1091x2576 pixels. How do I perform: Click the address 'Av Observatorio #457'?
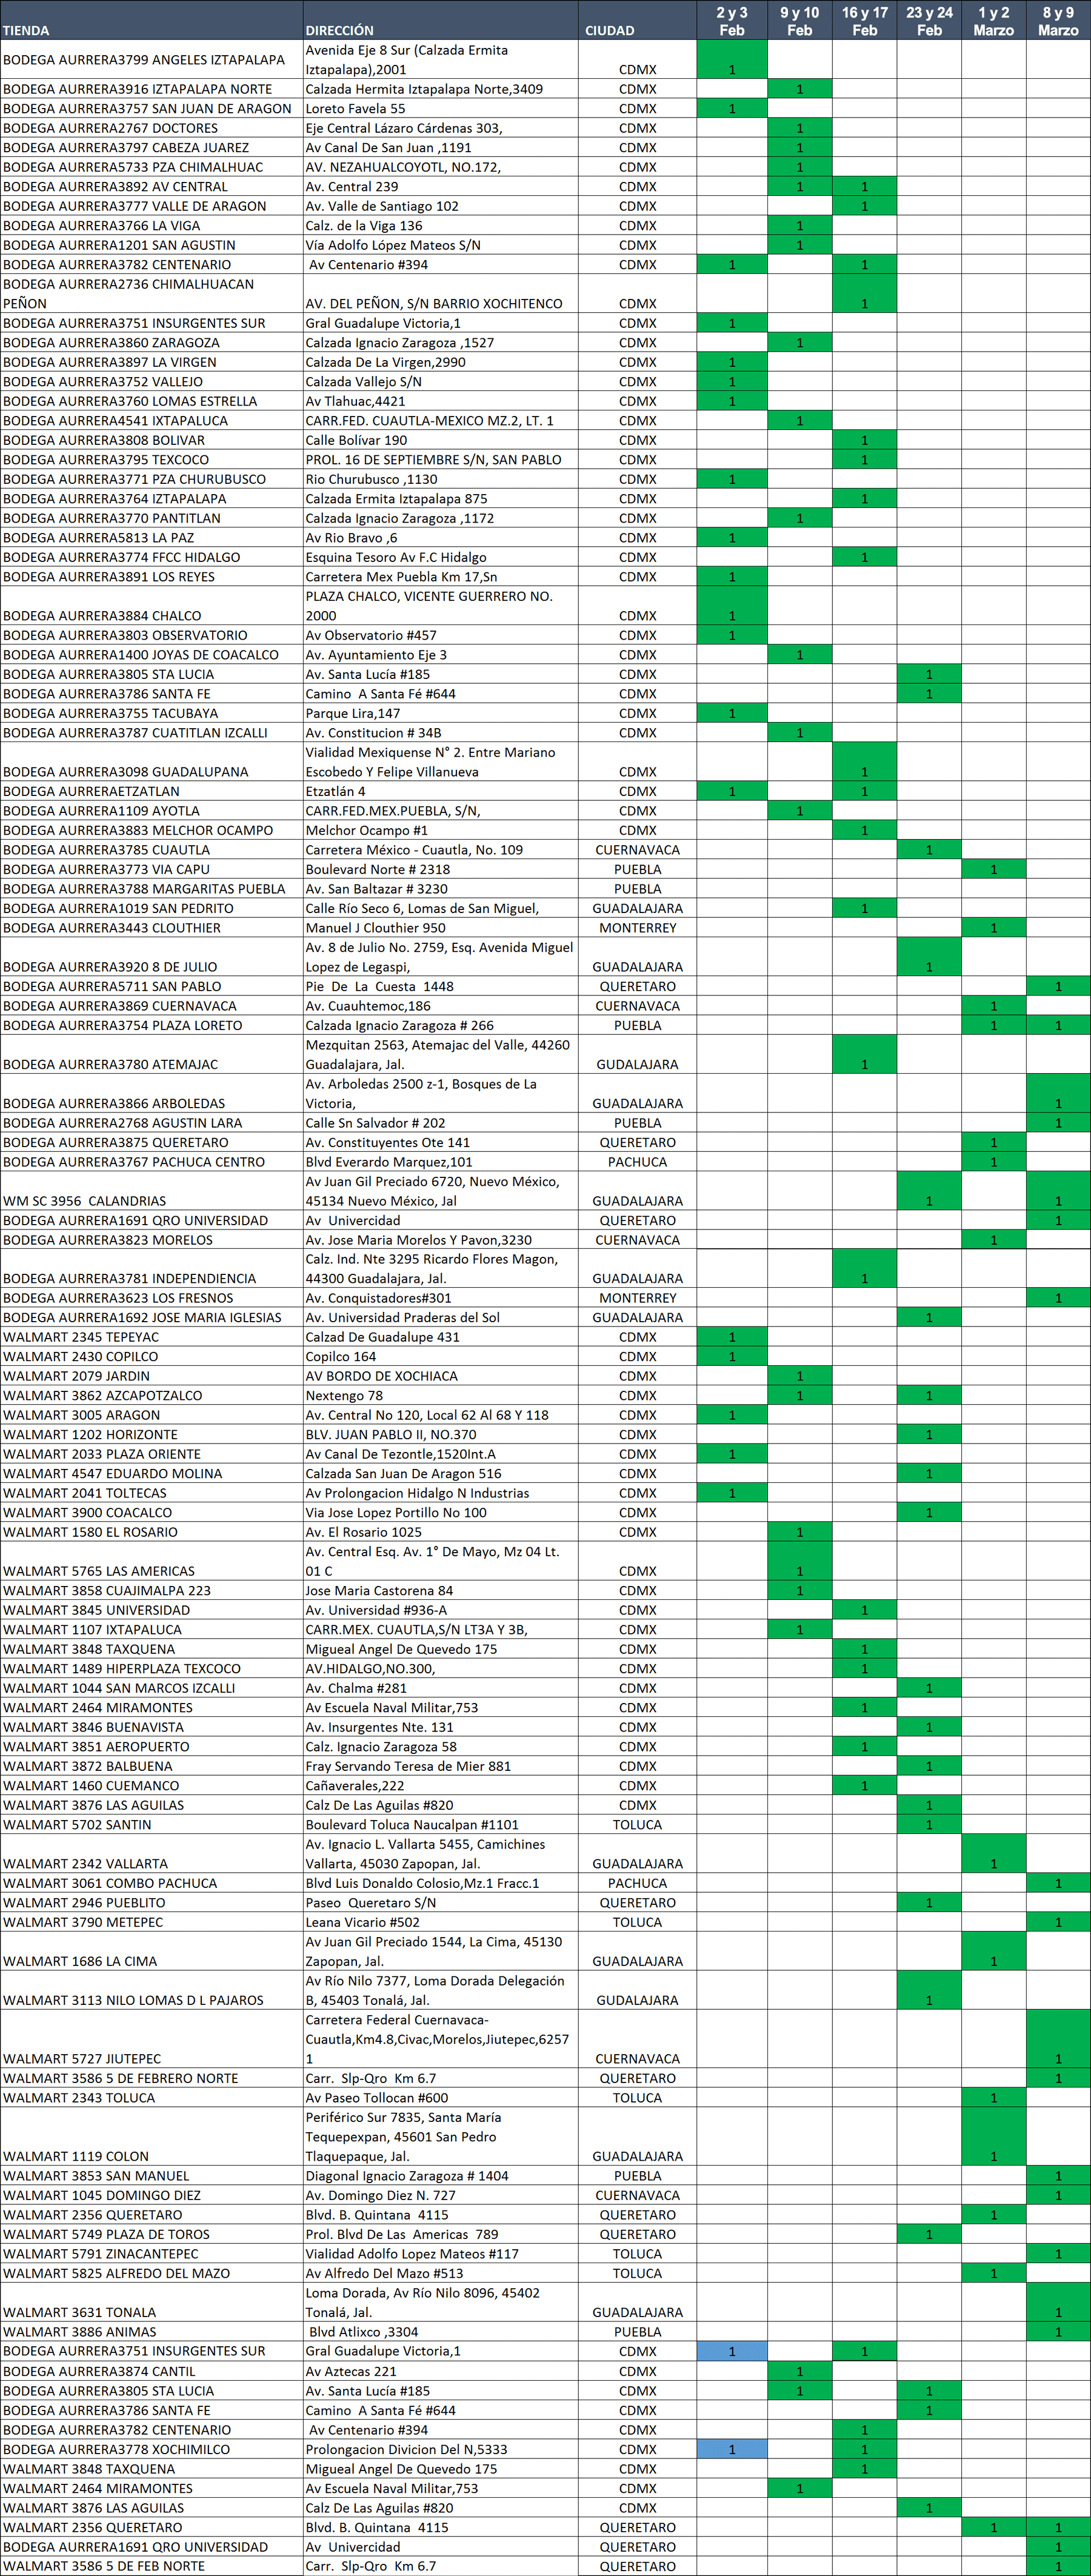(371, 635)
